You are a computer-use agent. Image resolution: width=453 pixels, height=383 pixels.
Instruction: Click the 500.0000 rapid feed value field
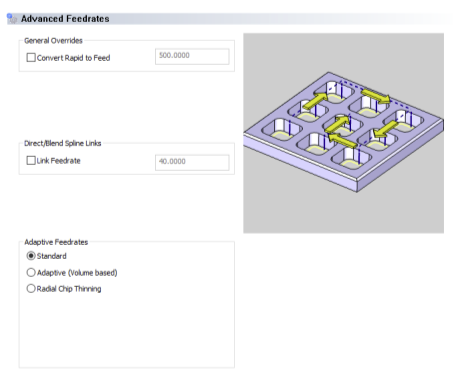tap(192, 56)
